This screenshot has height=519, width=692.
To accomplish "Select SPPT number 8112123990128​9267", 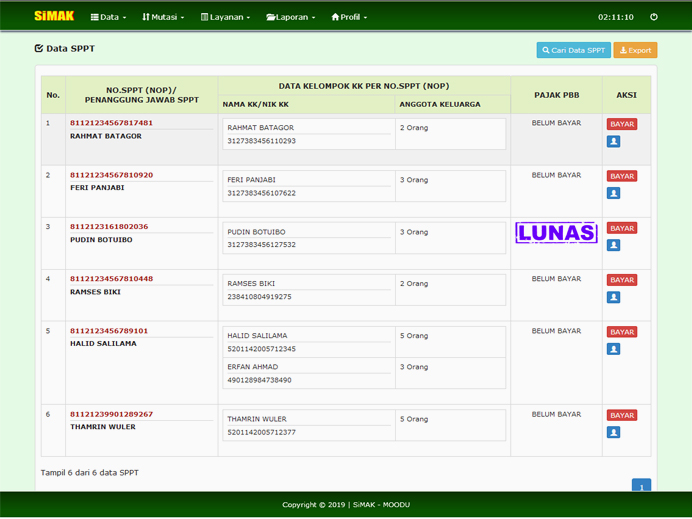I will (x=111, y=414).
